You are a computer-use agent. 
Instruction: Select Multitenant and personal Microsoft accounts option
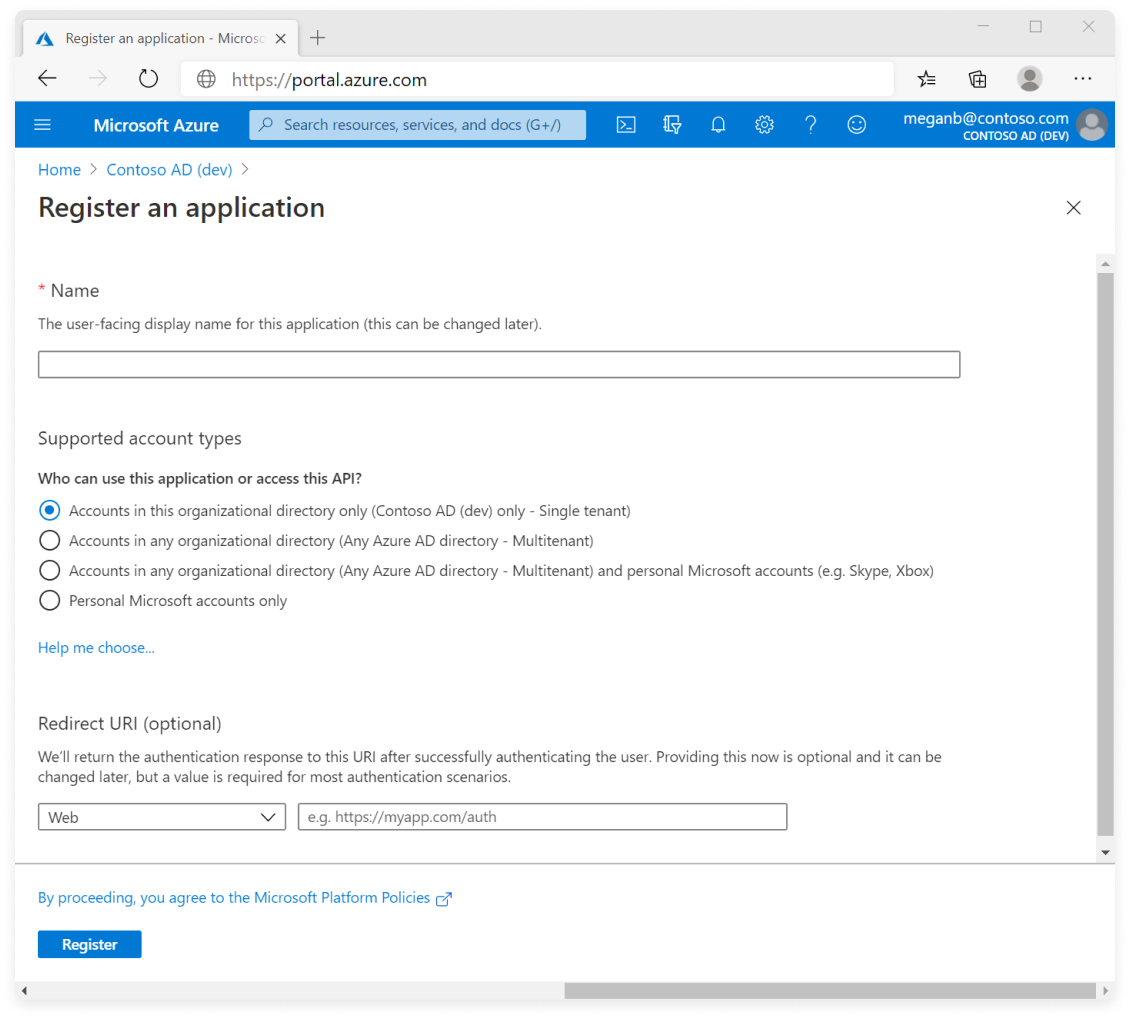[x=49, y=570]
